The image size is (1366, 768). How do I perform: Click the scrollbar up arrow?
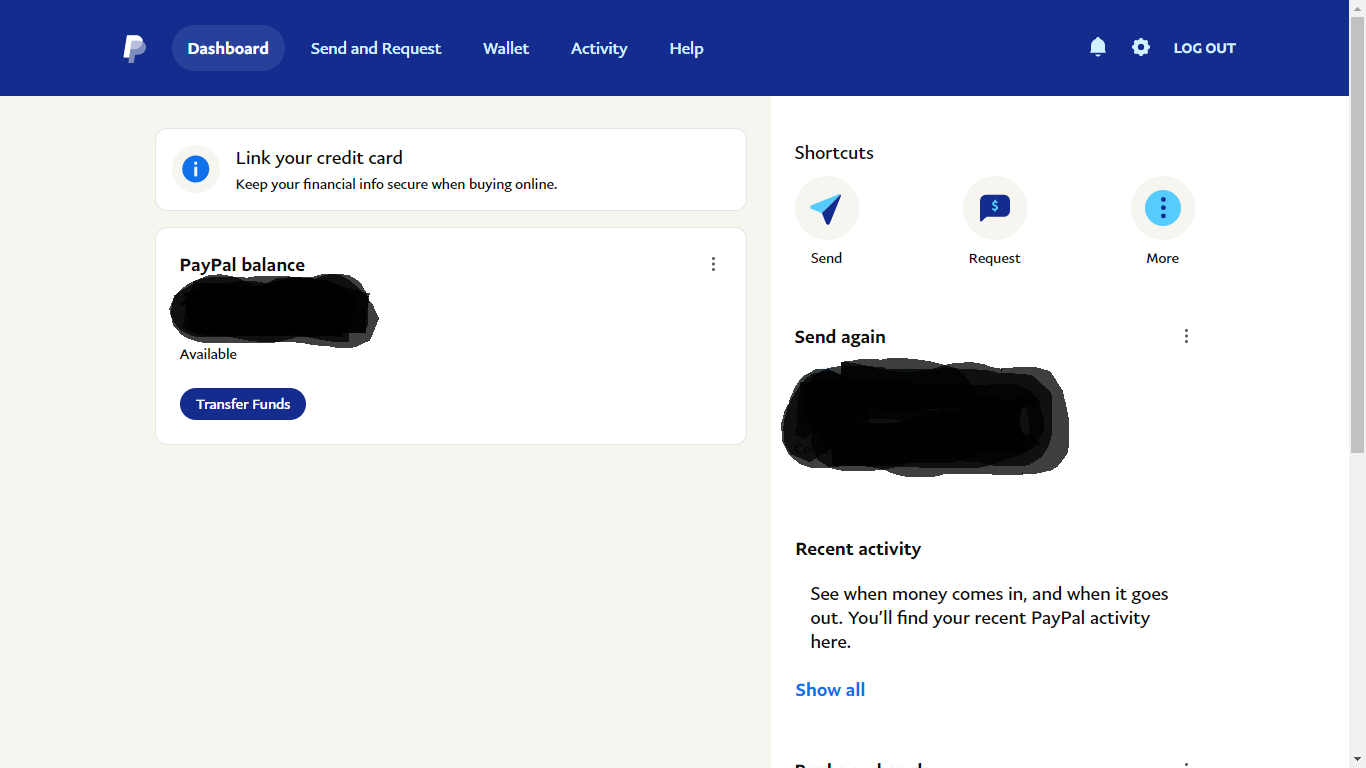(1357, 7)
